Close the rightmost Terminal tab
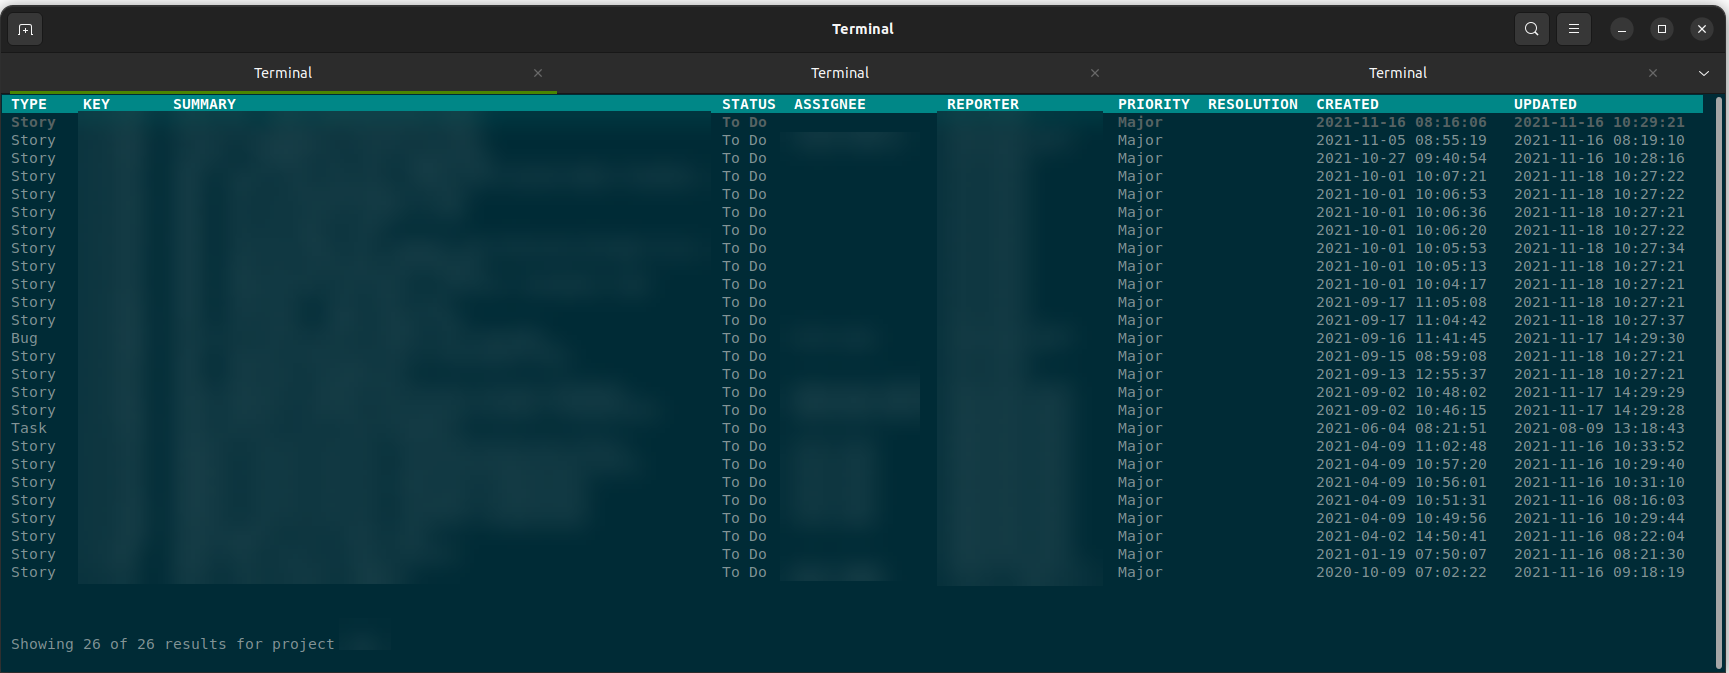 tap(1652, 73)
